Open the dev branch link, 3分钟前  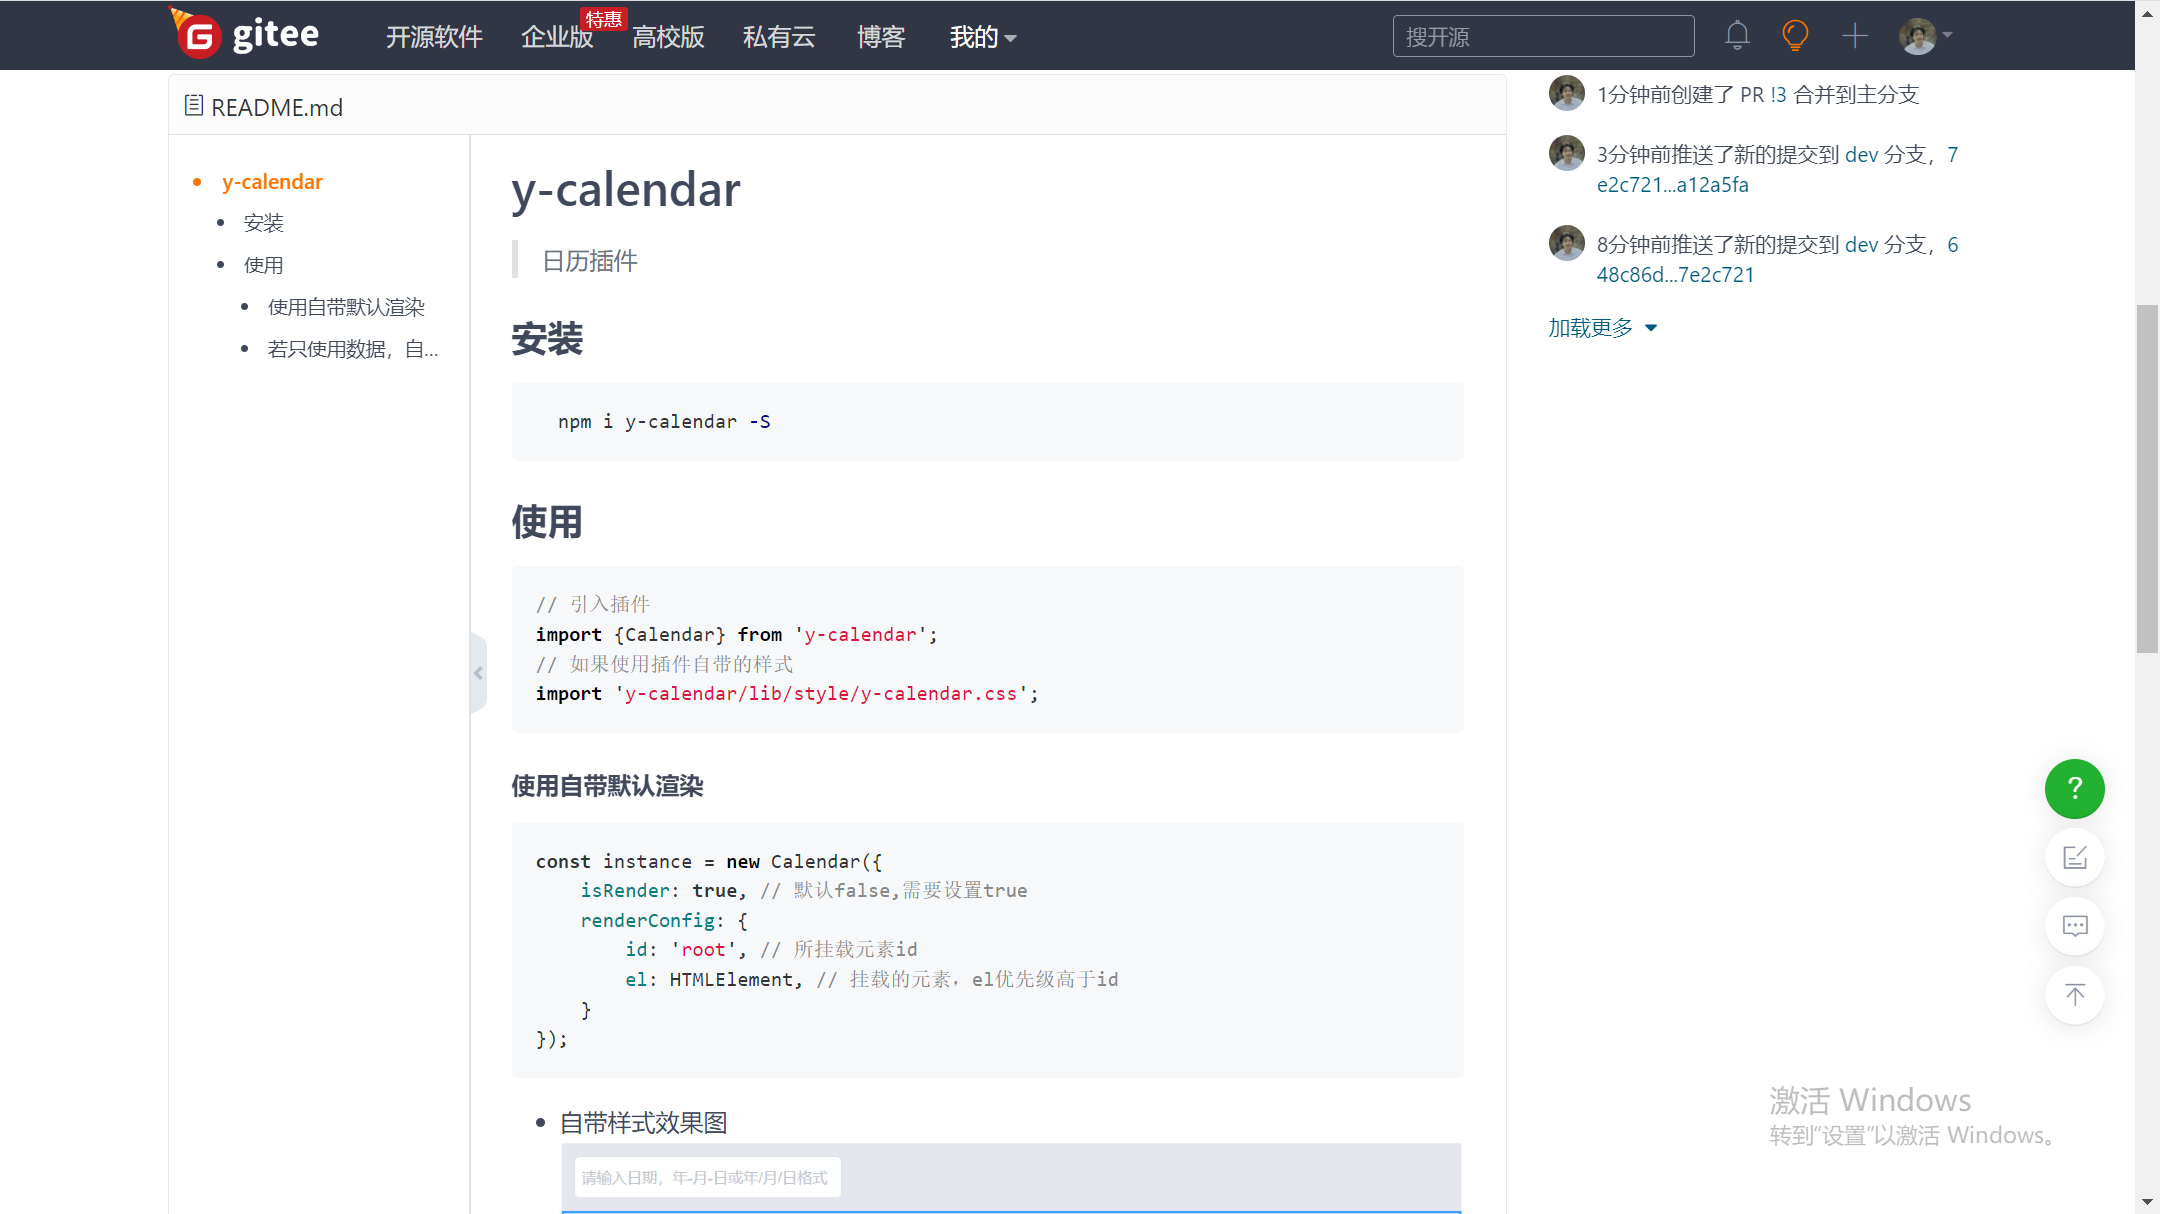[1861, 155]
